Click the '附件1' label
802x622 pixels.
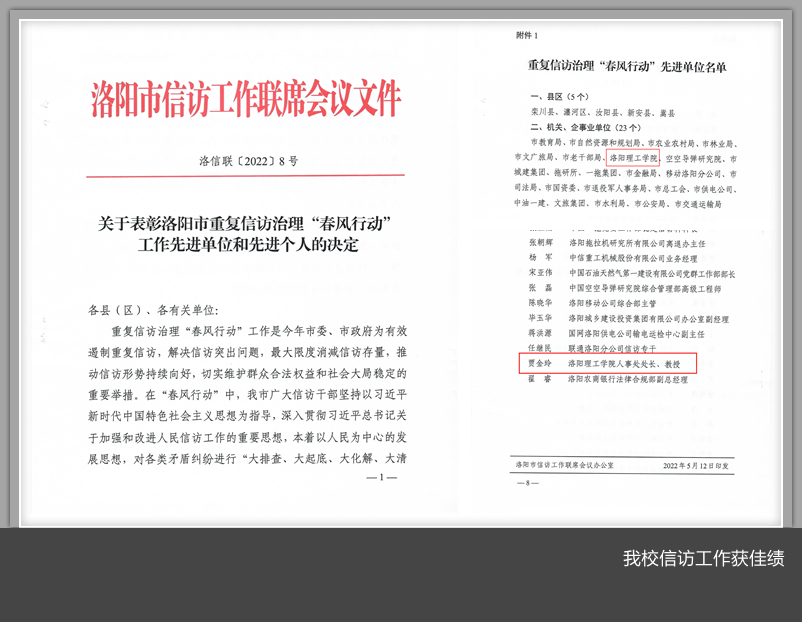point(527,35)
